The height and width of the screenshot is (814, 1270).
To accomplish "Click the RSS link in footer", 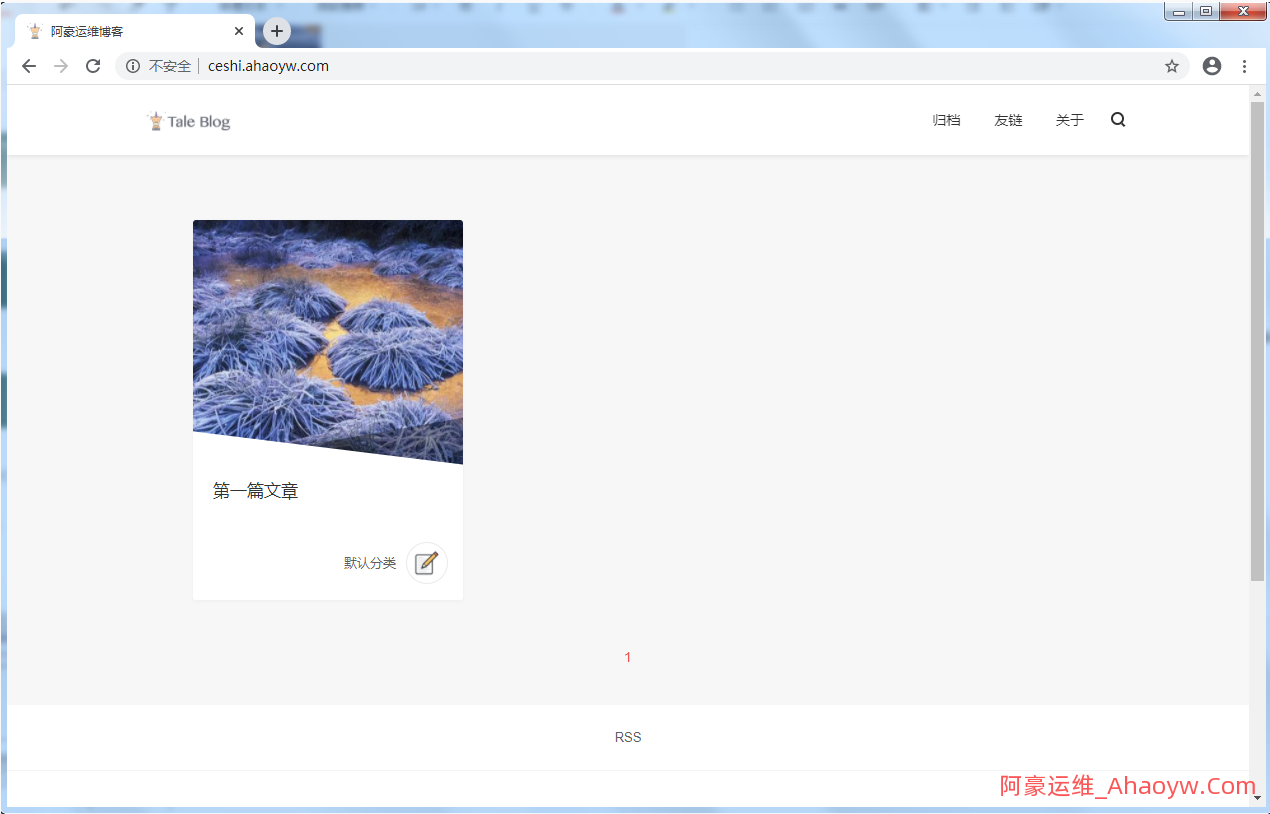I will point(628,737).
